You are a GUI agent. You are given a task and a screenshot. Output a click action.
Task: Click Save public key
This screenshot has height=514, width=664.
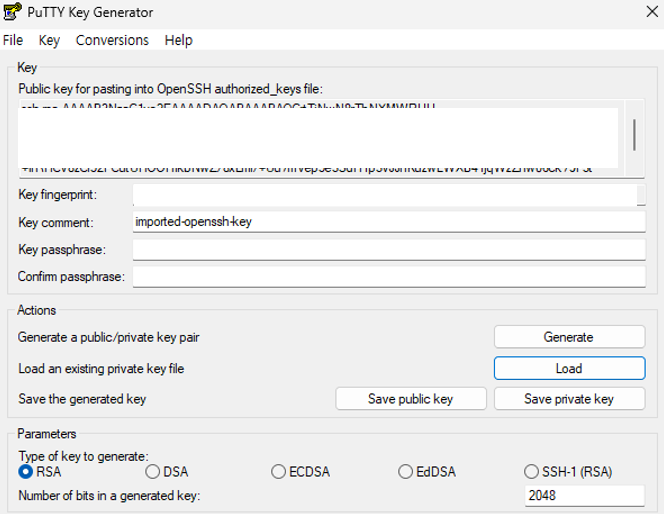tap(411, 399)
